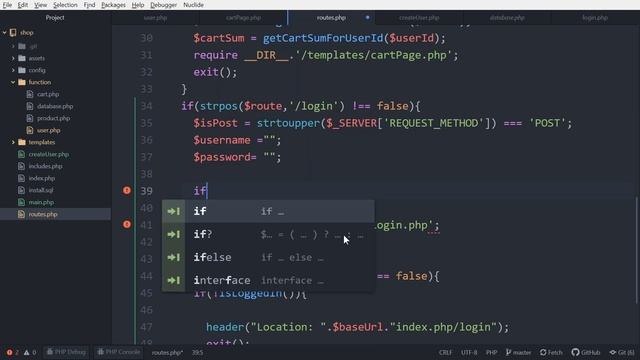Collapse the function folder chevron
This screenshot has height=360, width=640.
(x=13, y=82)
